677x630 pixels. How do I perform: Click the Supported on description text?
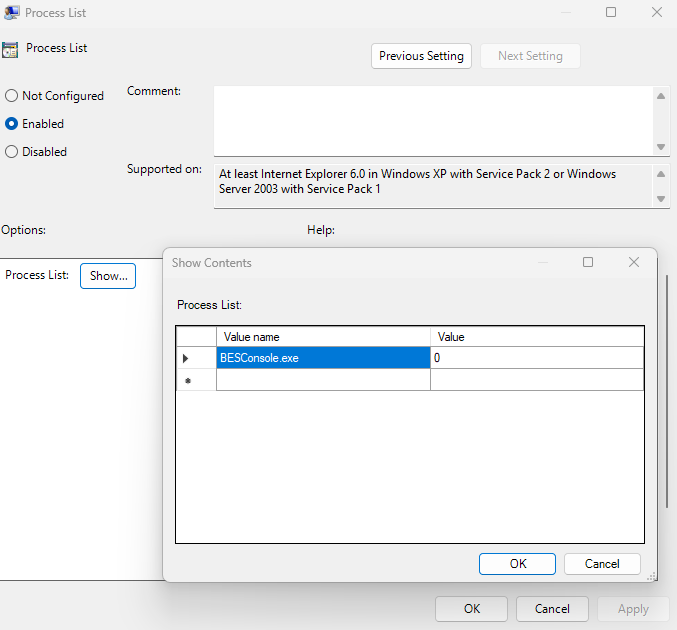[417, 181]
